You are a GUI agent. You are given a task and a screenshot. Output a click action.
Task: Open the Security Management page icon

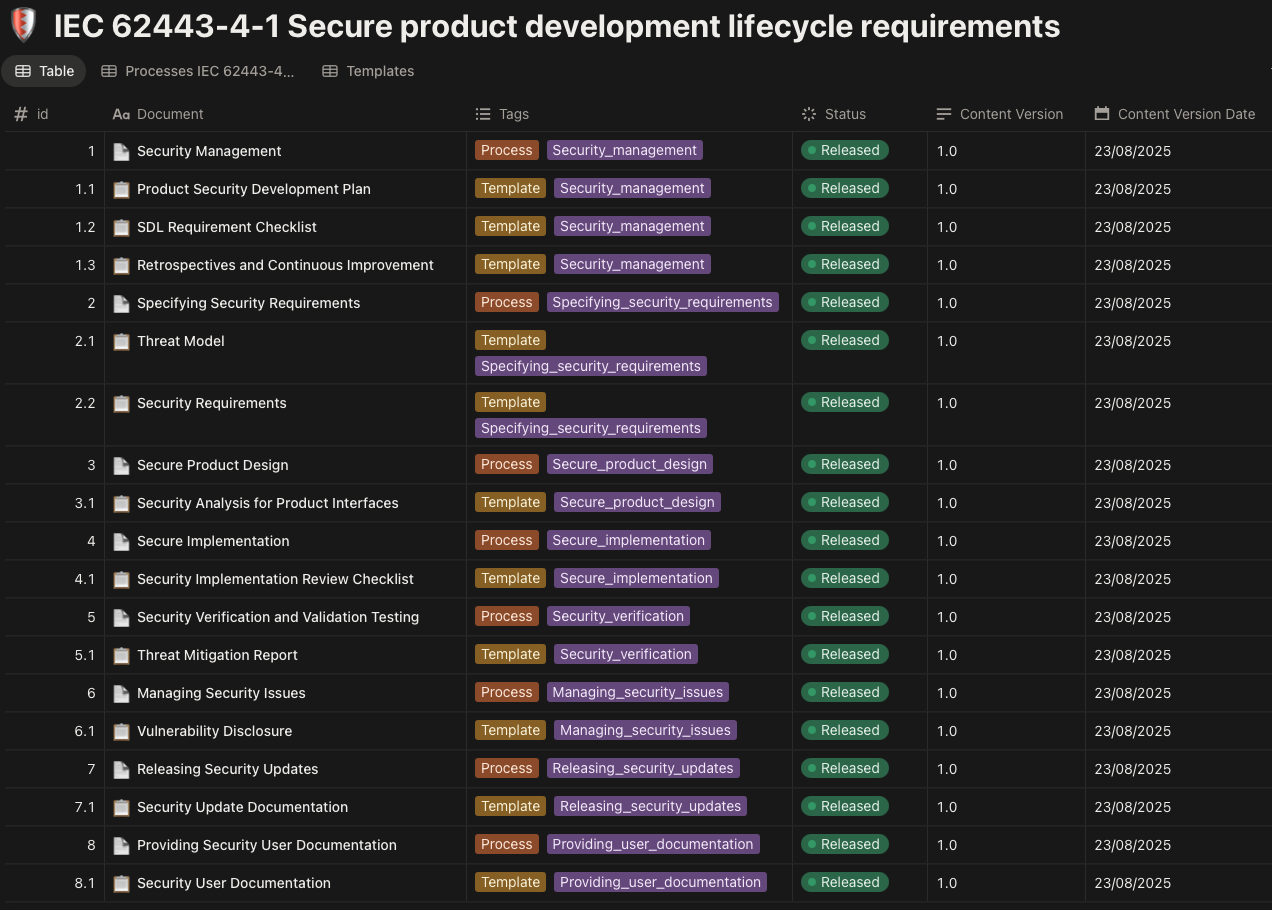(x=121, y=151)
